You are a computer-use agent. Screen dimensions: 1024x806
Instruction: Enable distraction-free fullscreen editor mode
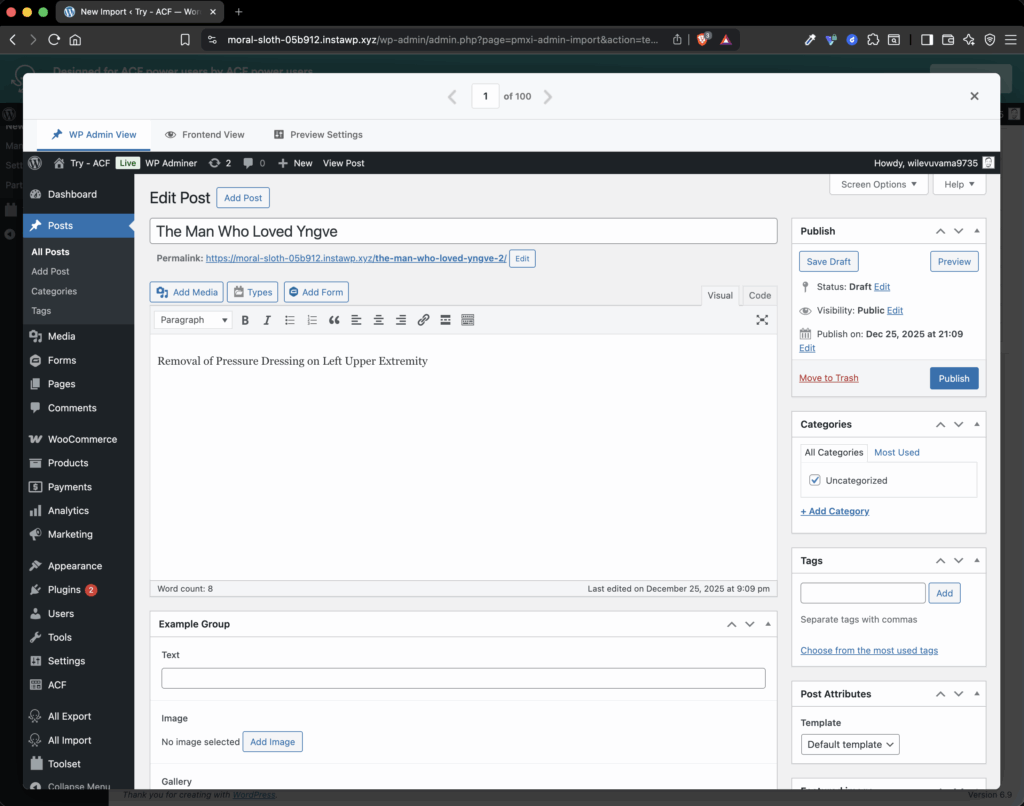pos(762,320)
